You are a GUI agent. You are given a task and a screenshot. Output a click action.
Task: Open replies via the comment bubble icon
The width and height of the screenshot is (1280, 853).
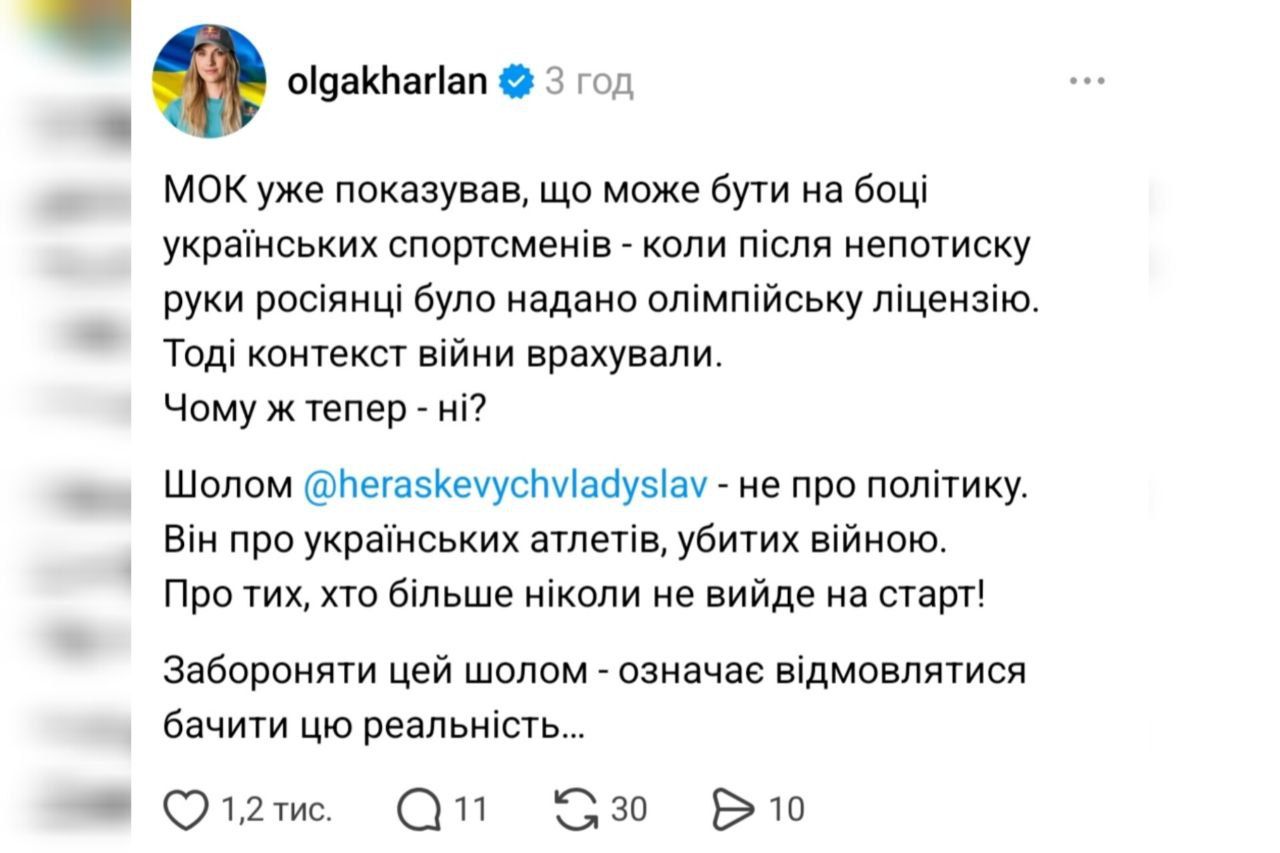[420, 809]
